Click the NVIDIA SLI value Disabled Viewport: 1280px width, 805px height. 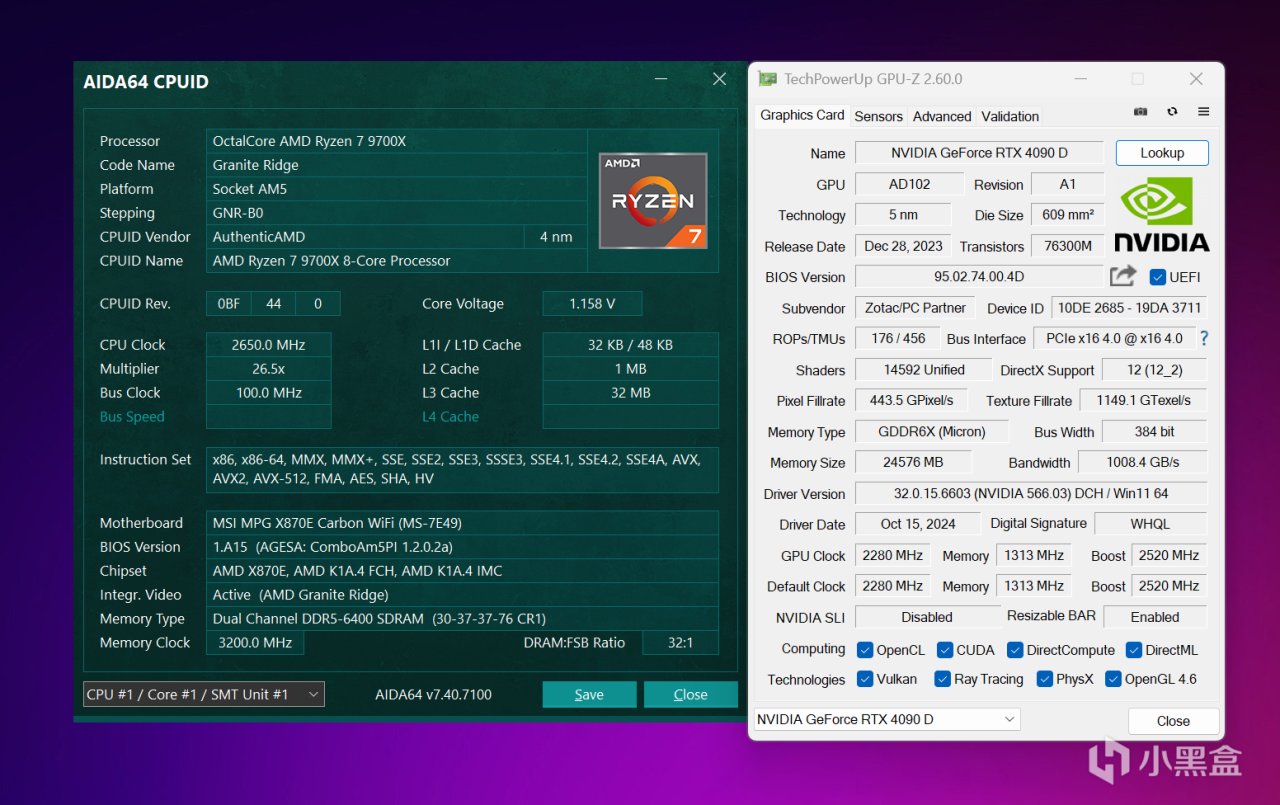click(x=927, y=617)
